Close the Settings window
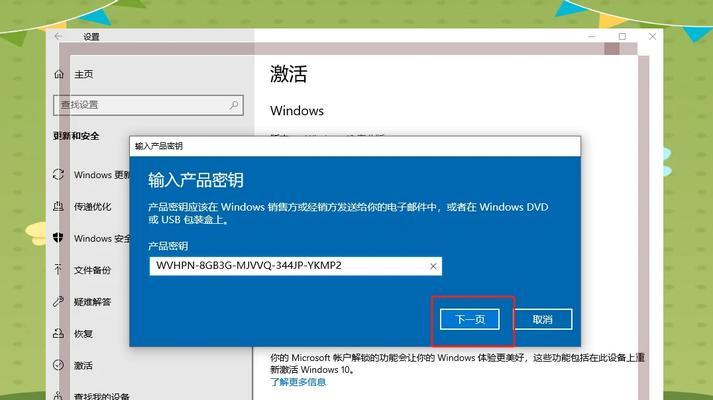The height and width of the screenshot is (400, 713). (x=653, y=36)
